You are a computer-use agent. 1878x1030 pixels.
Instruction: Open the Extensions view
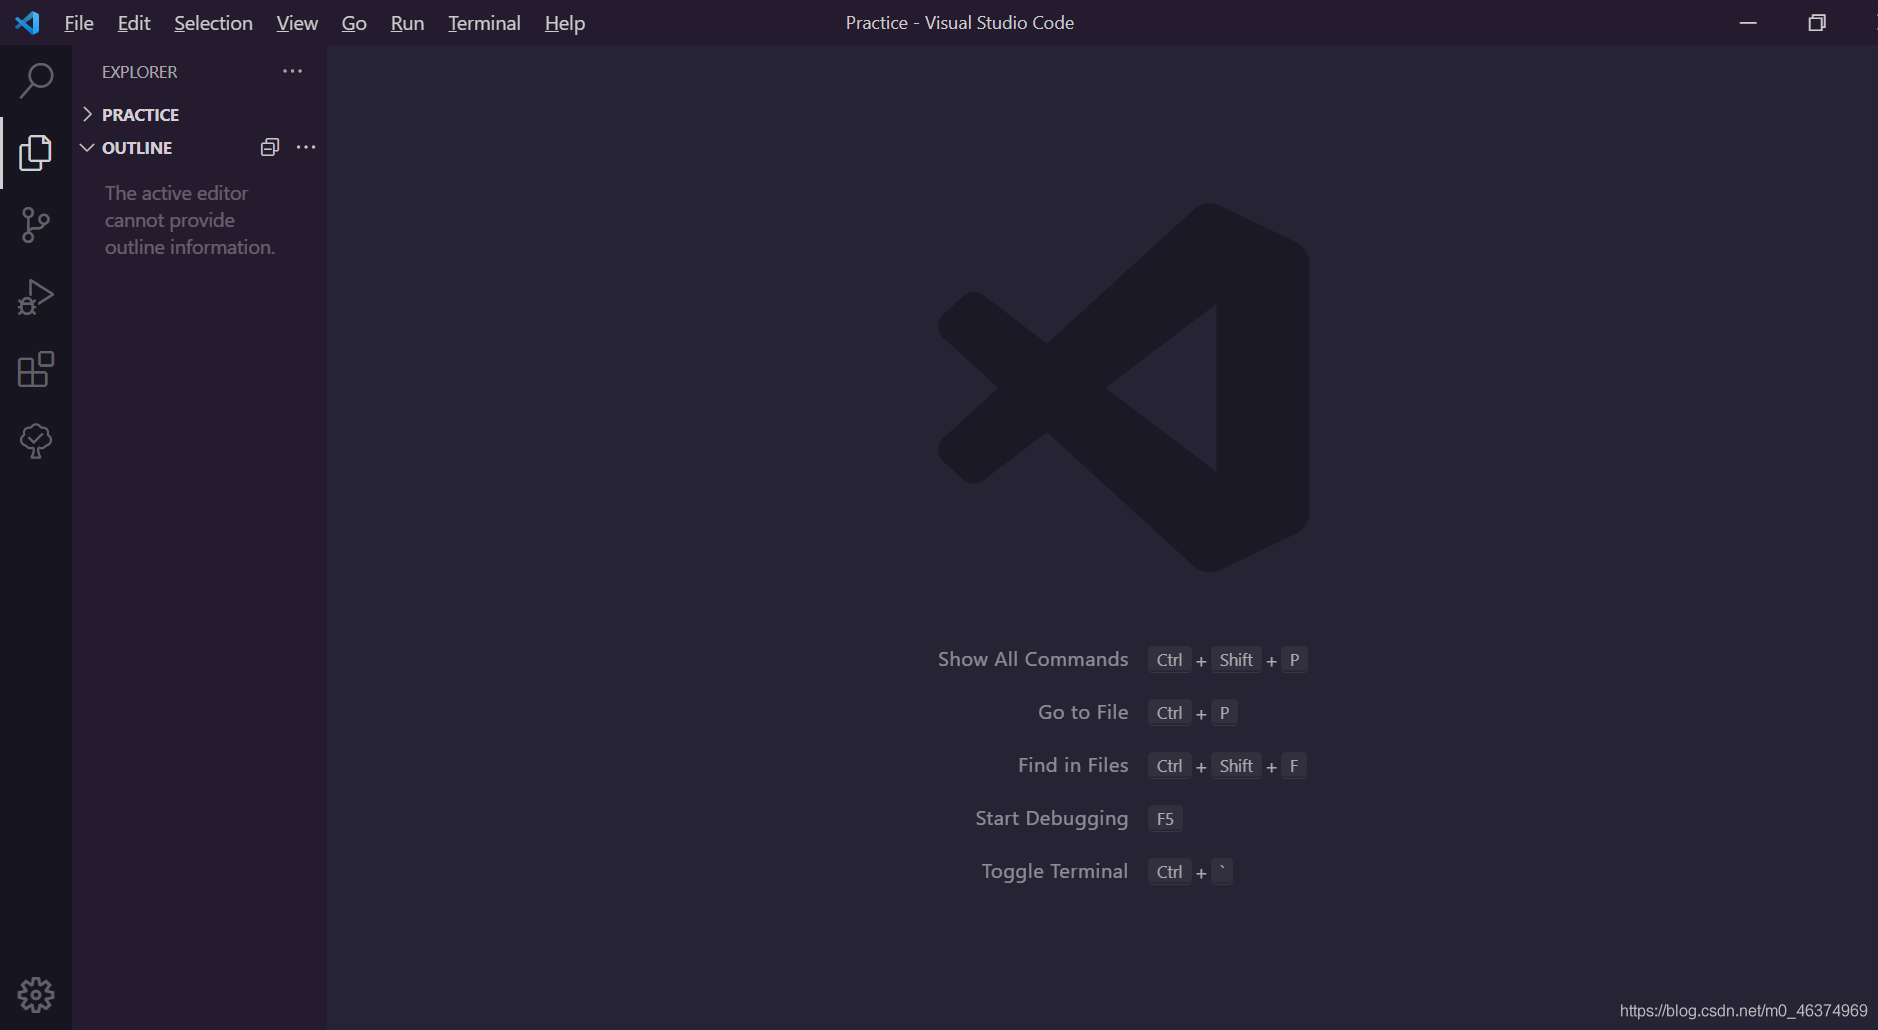click(36, 369)
